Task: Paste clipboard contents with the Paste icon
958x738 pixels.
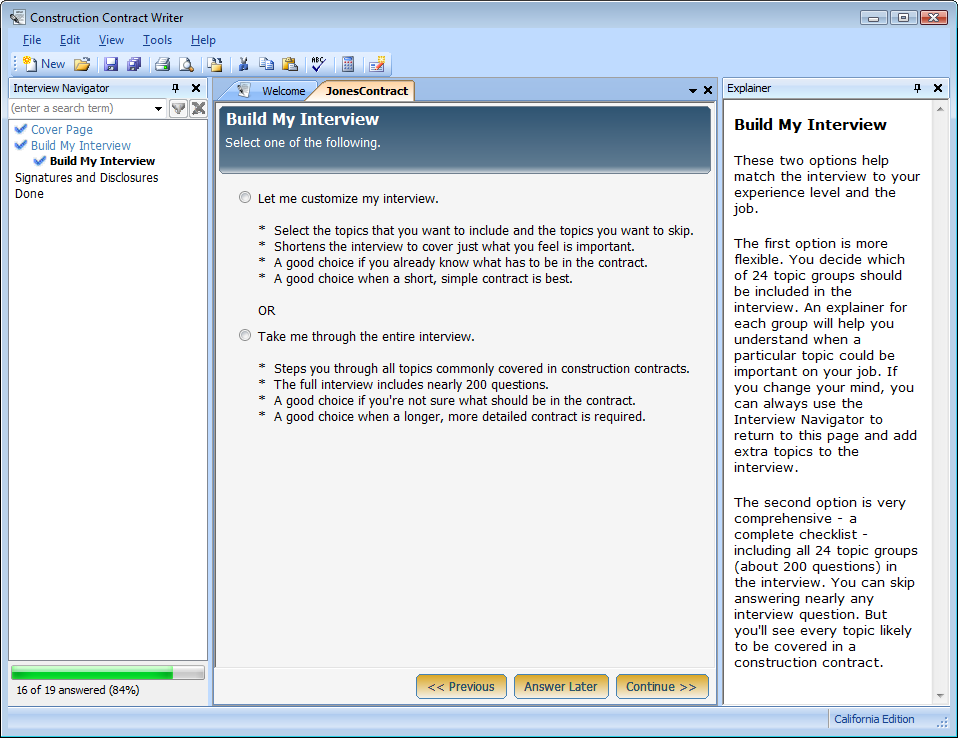Action: pyautogui.click(x=290, y=64)
